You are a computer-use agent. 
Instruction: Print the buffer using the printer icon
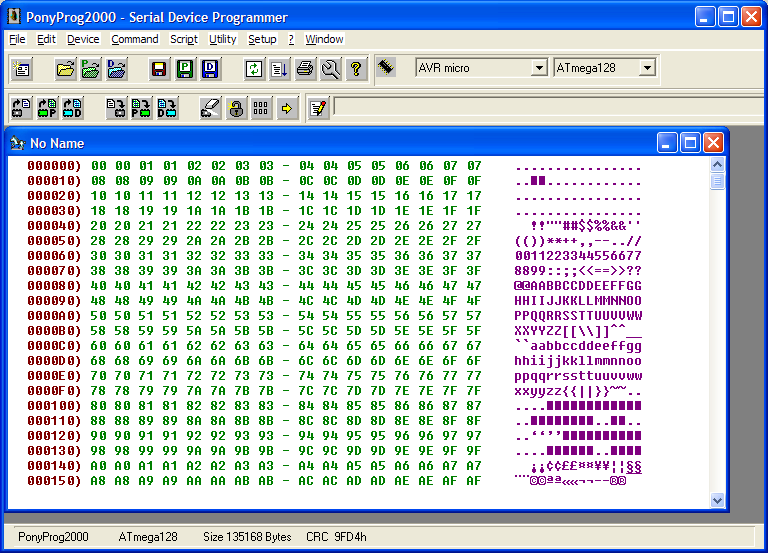[x=305, y=69]
